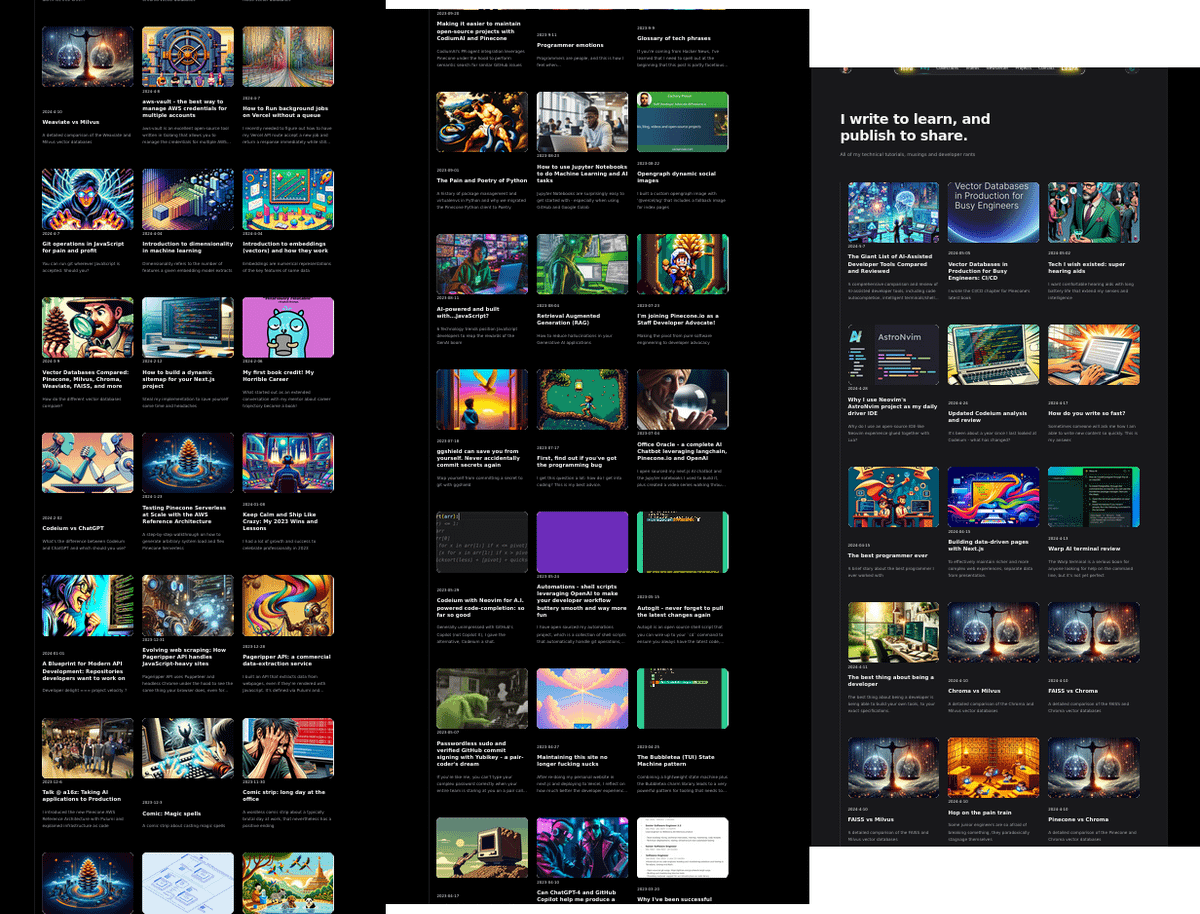This screenshot has height=914, width=1200.
Task: Click 'Hop on the pain train' thumbnail
Action: (993, 768)
